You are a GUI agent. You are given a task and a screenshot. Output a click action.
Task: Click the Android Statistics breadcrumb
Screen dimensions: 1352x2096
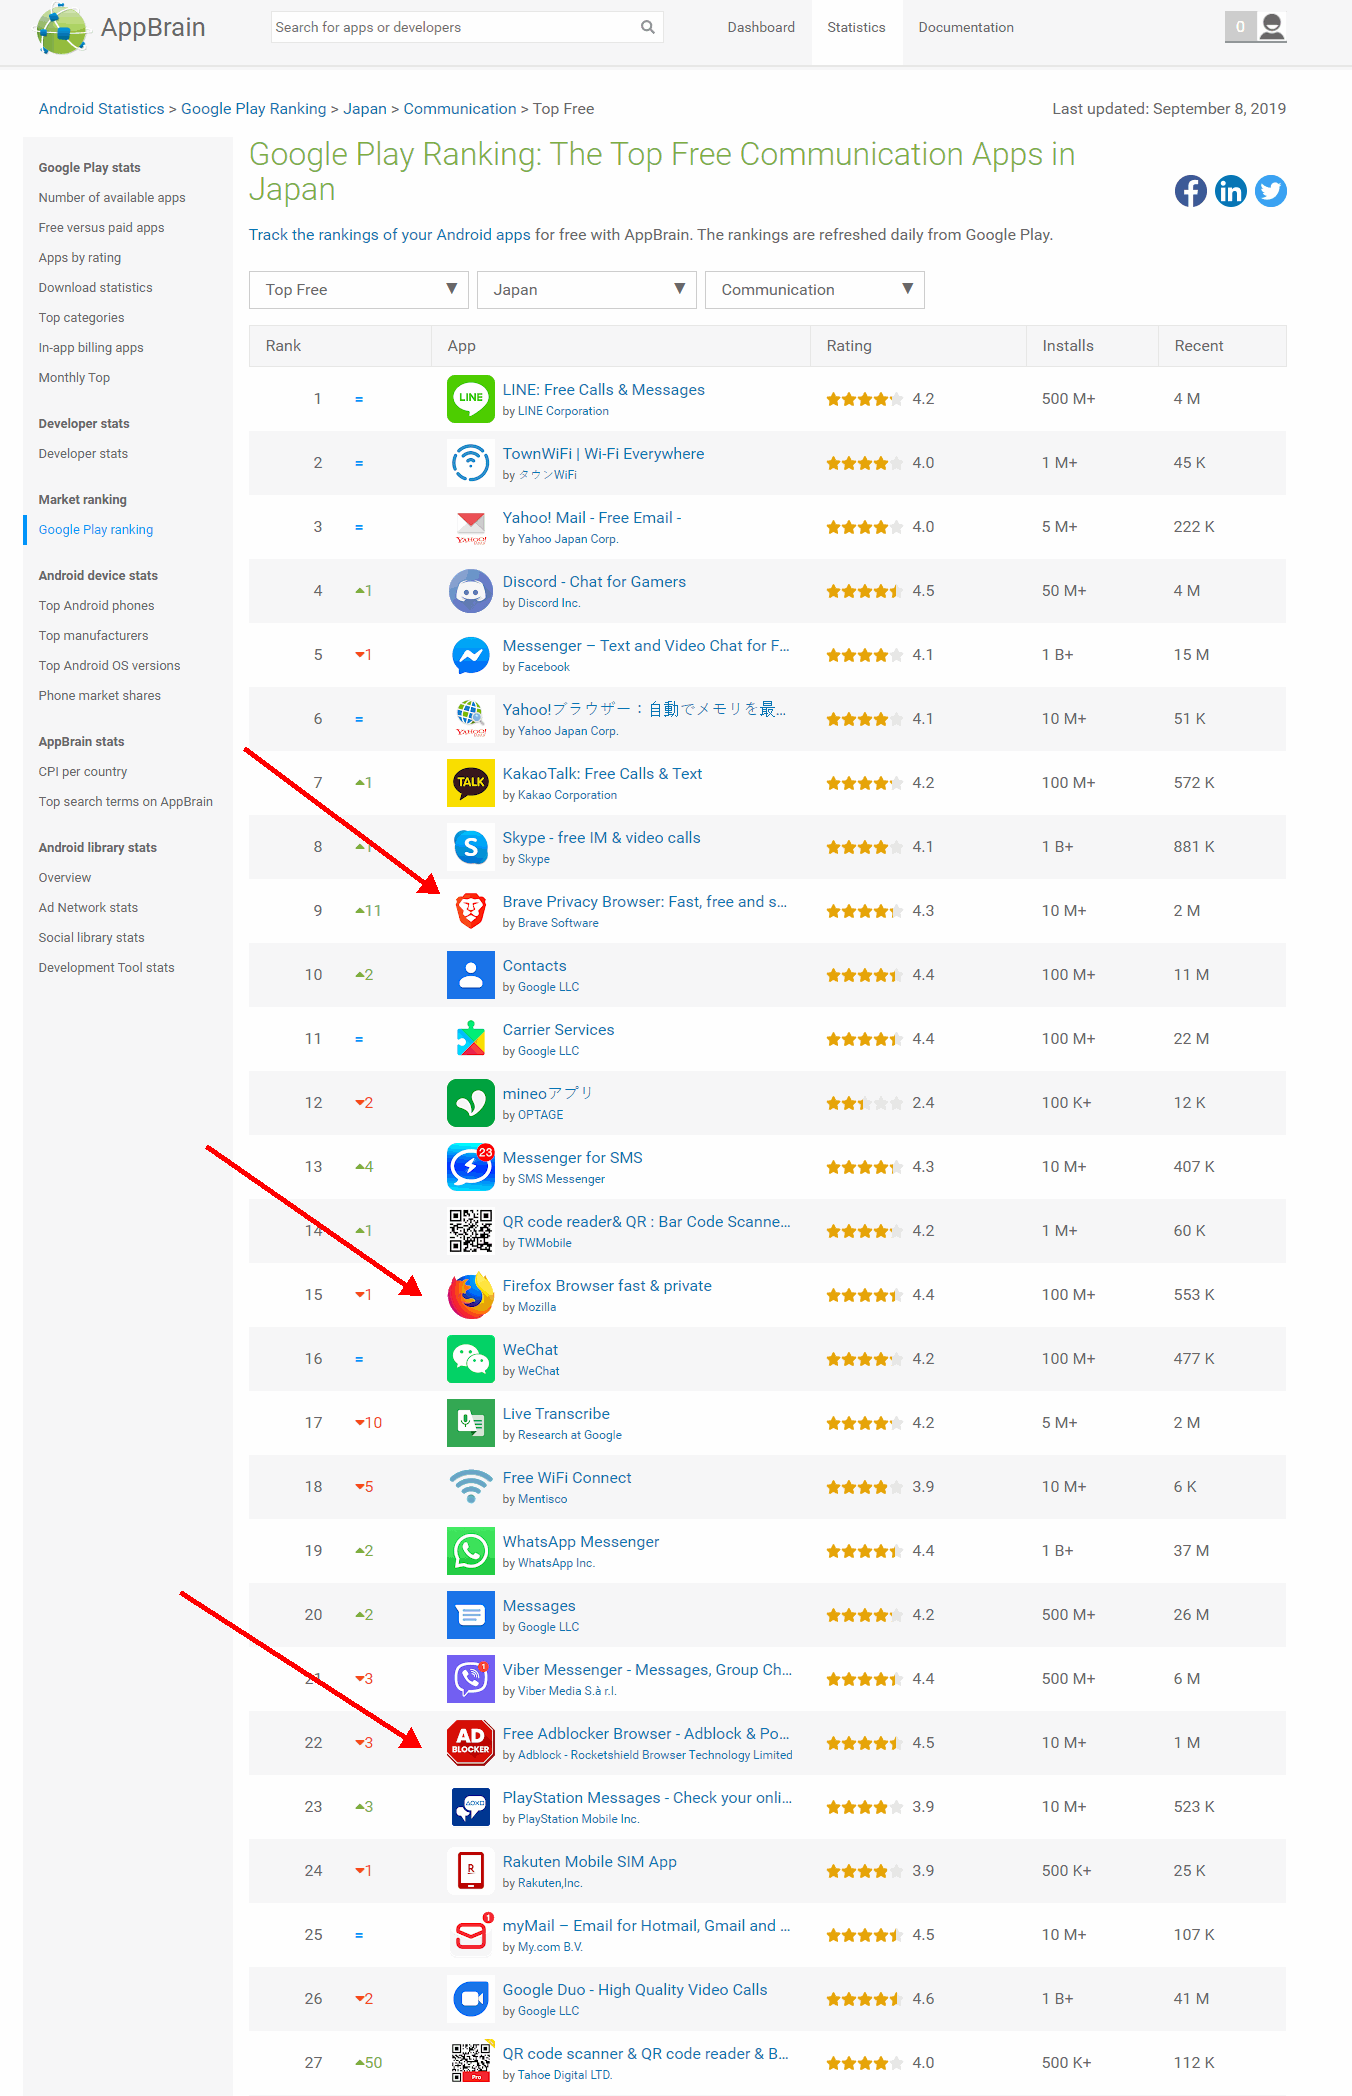click(101, 109)
